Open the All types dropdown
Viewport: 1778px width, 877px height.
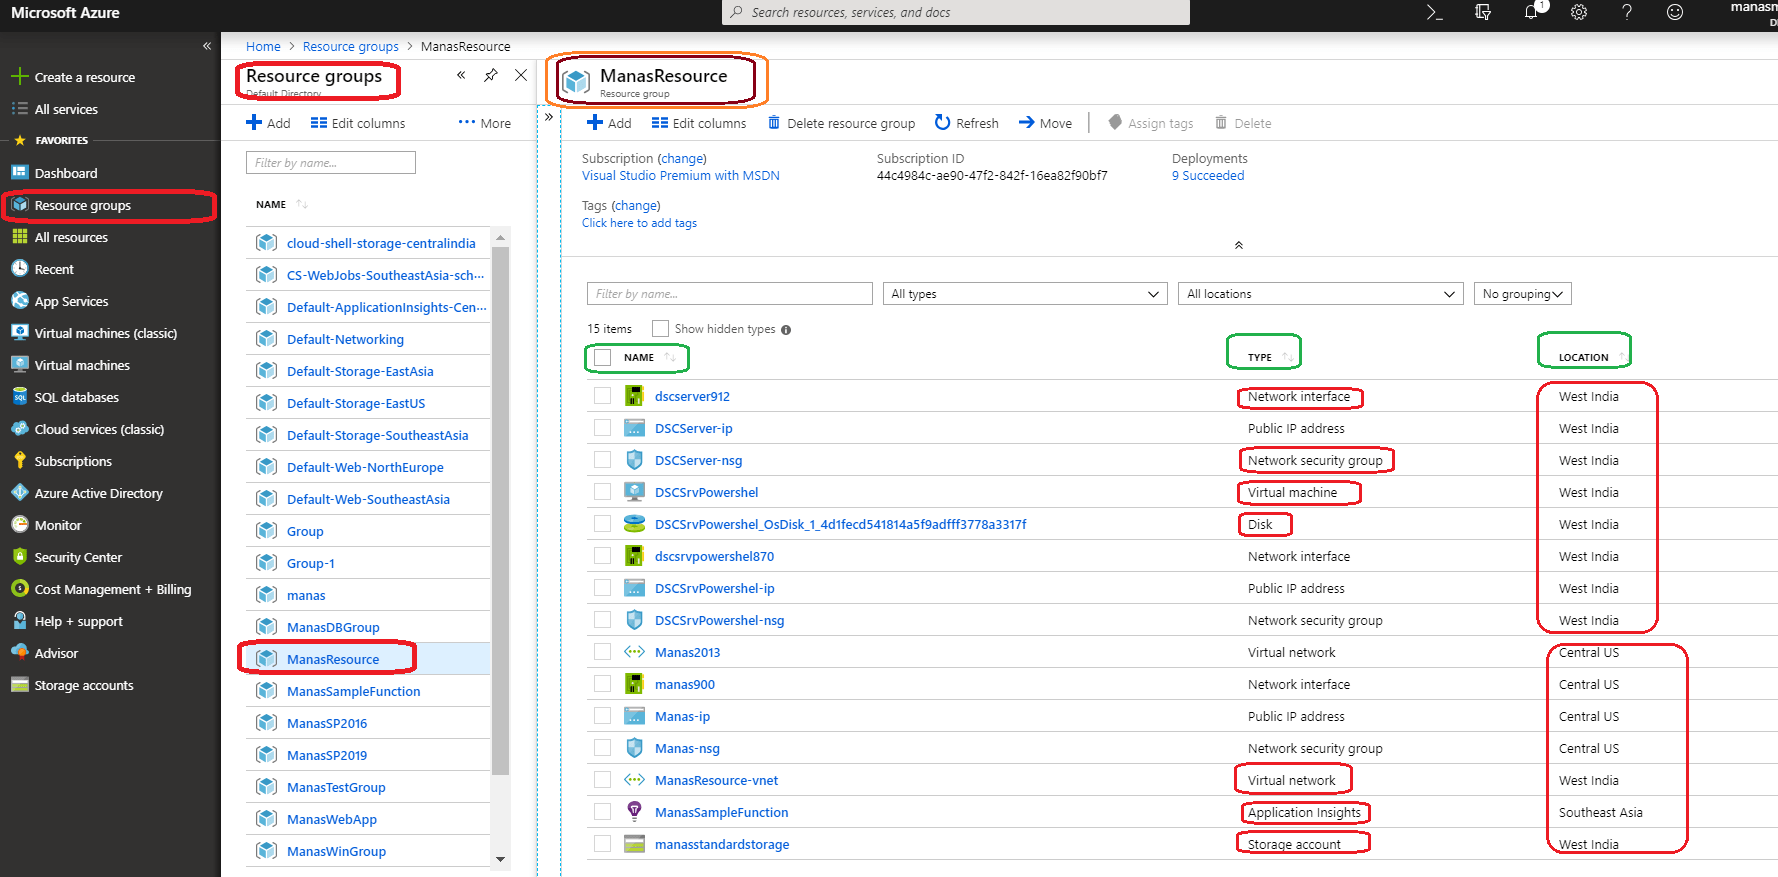click(1024, 293)
